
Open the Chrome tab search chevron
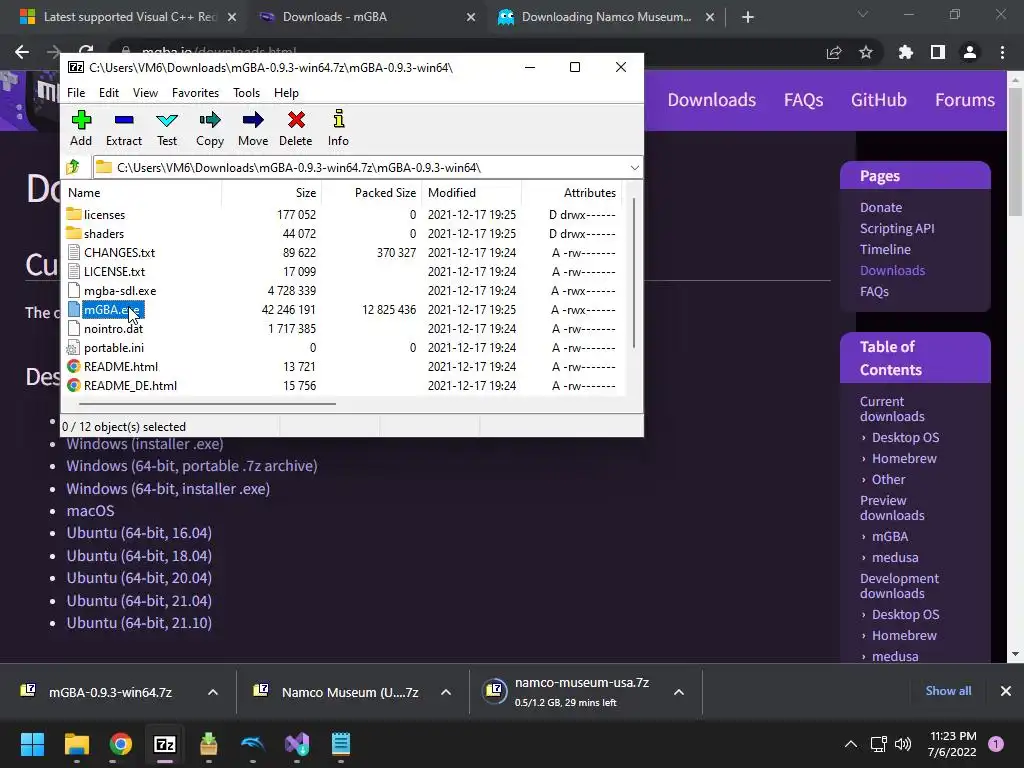tap(863, 14)
